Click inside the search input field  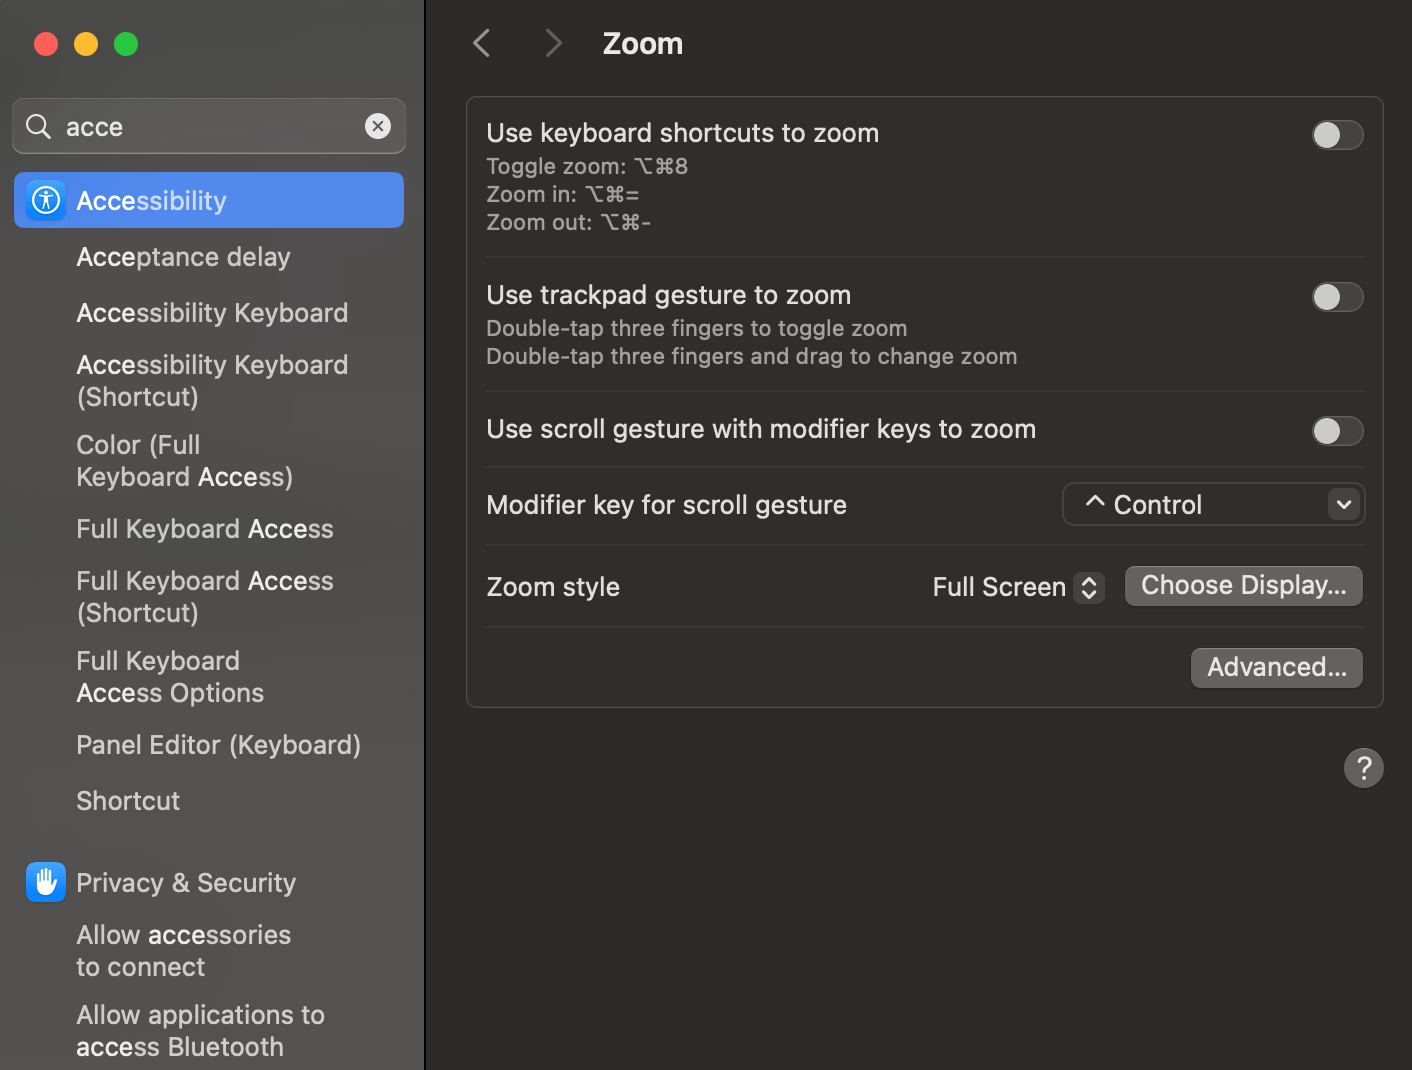pos(200,126)
